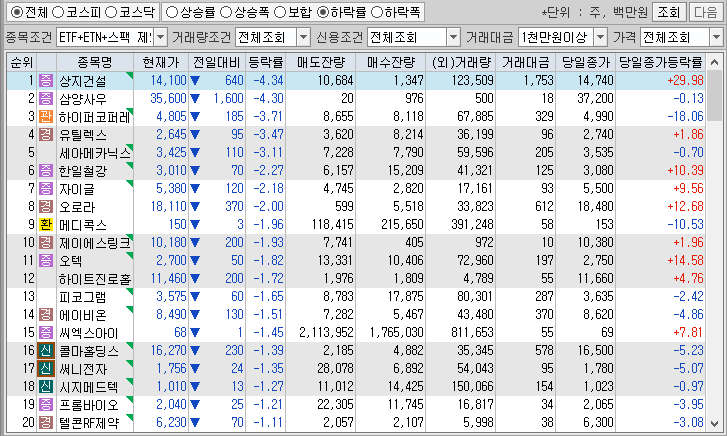The width and height of the screenshot is (727, 436).
Task: Click the 16,270 price for 콜마홀딩스
Action: [x=168, y=351]
